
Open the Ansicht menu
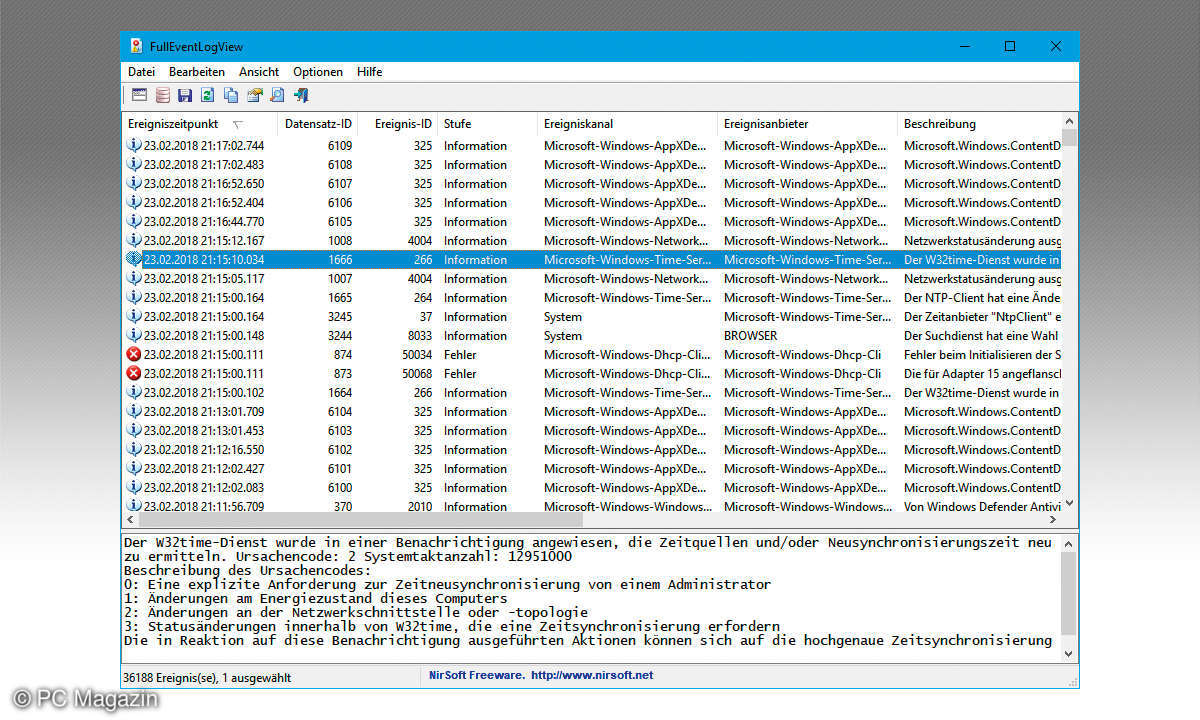point(259,72)
